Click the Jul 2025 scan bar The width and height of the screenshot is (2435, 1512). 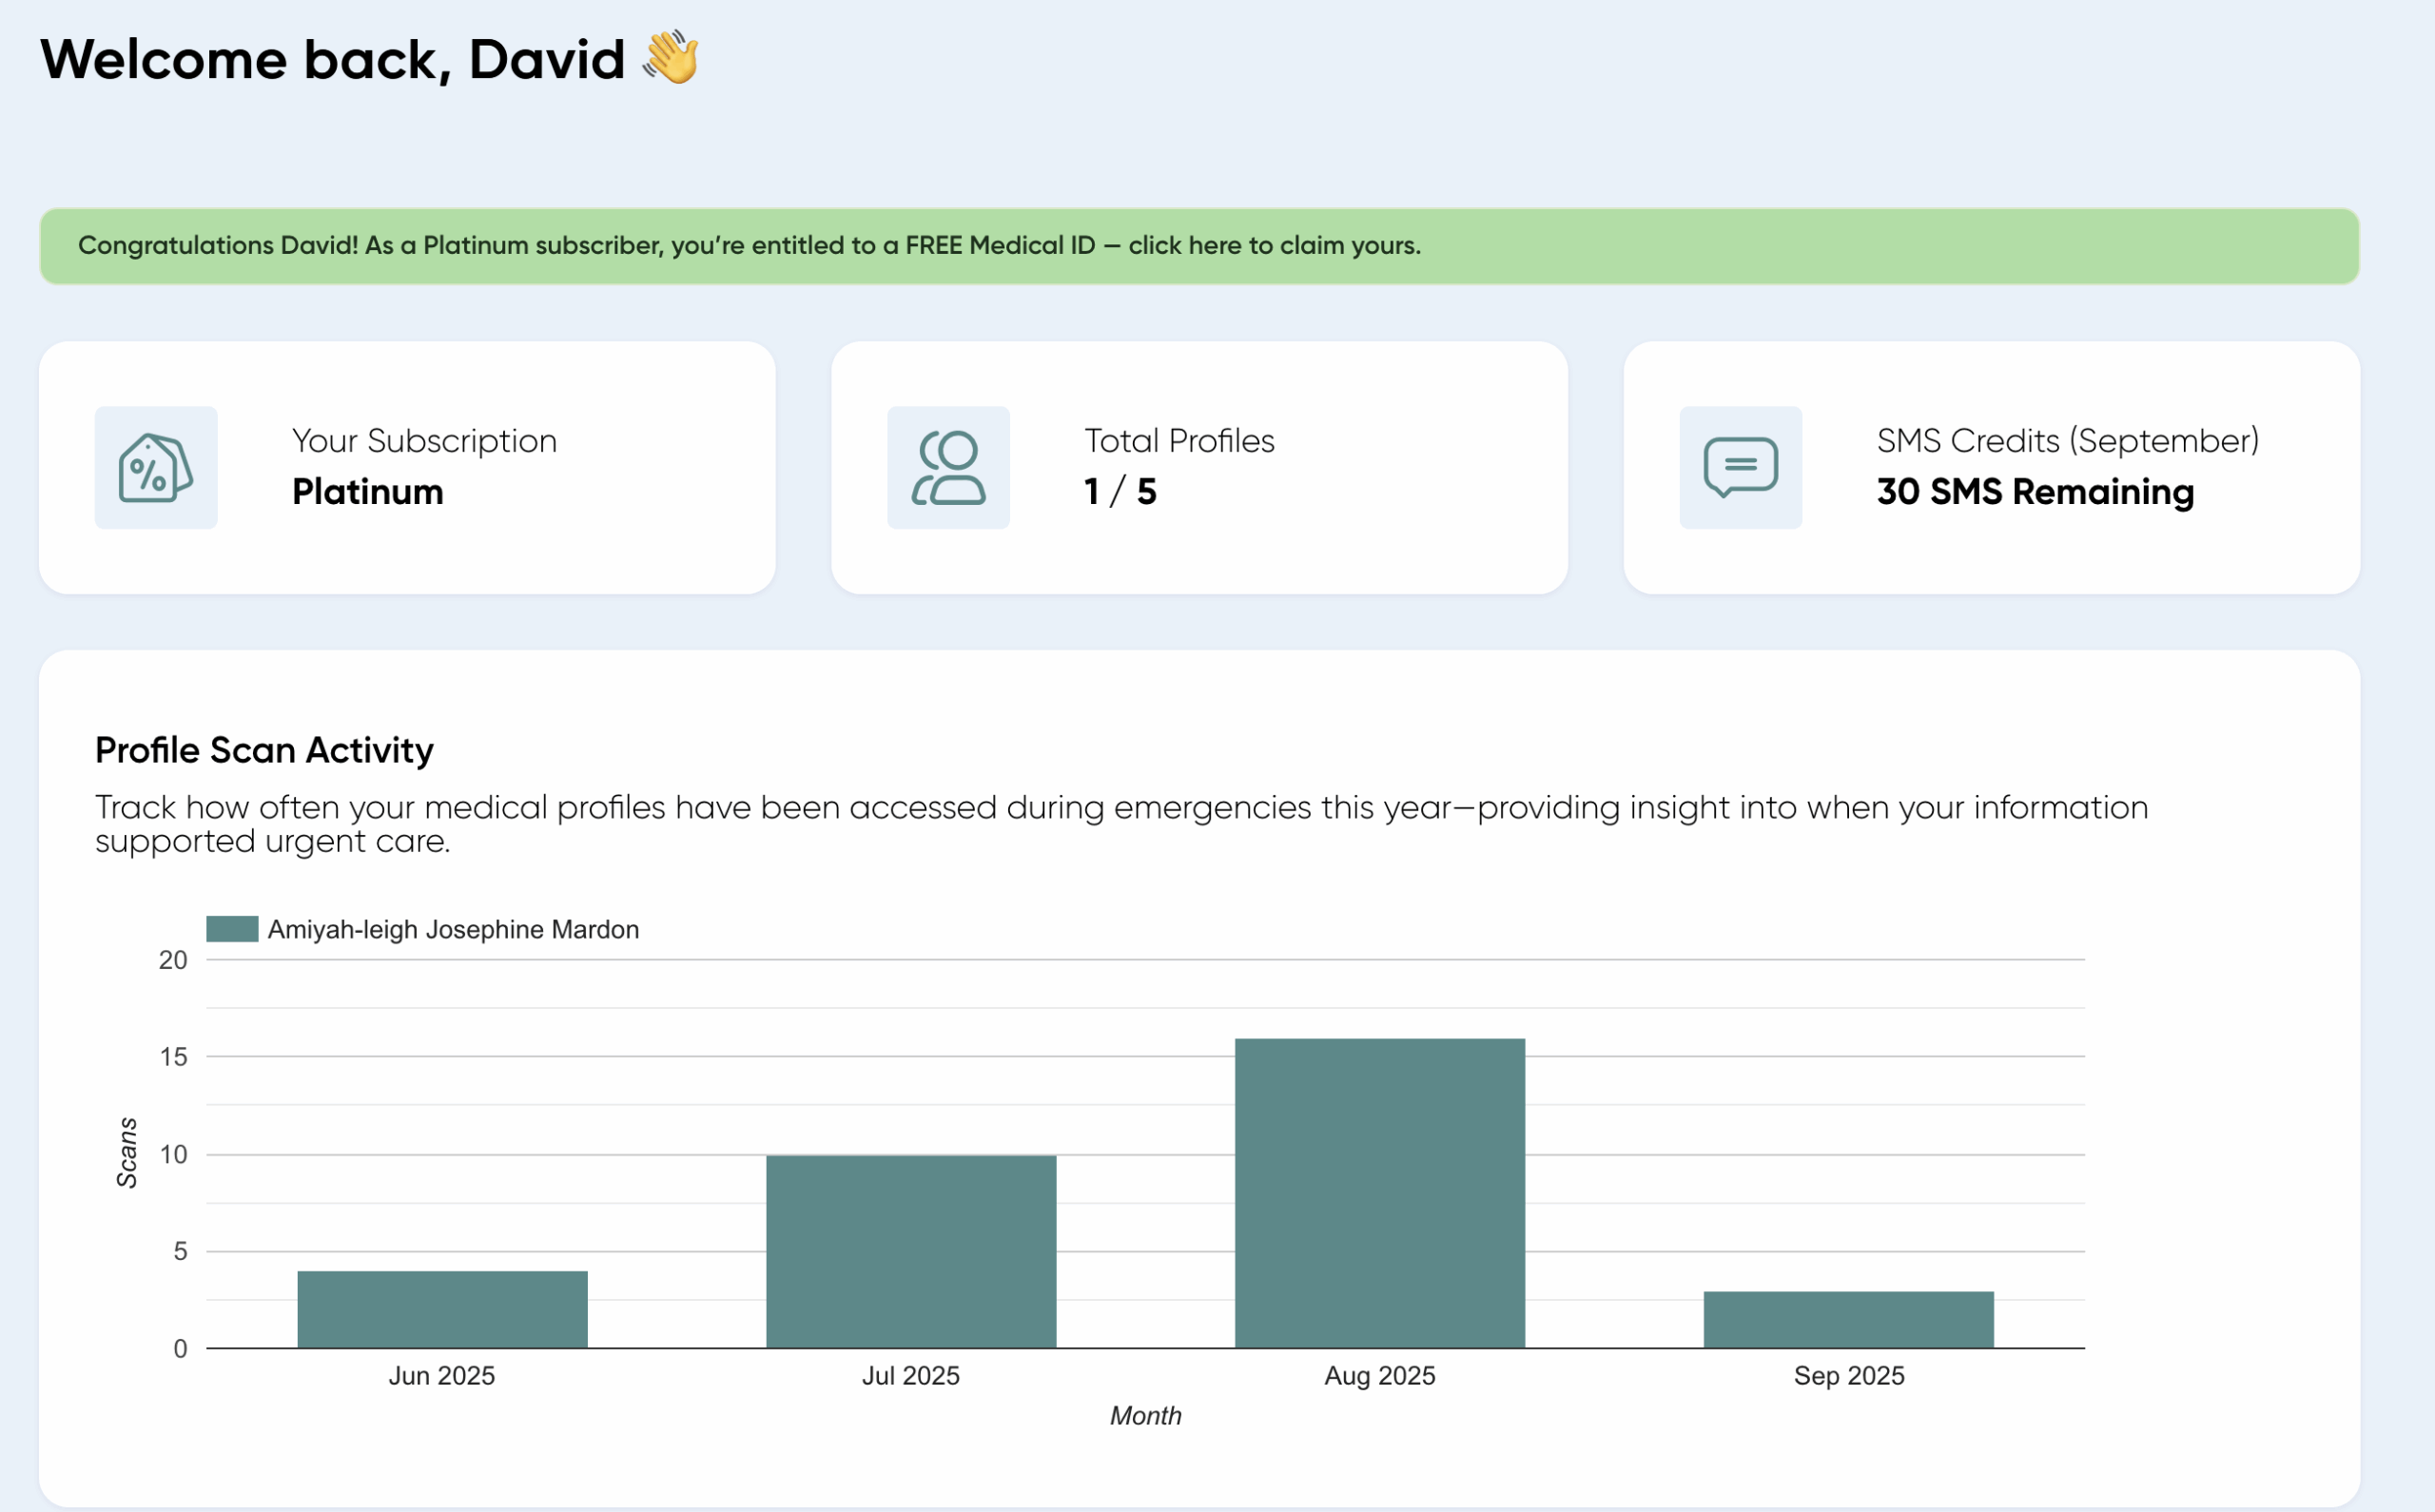tap(911, 1251)
